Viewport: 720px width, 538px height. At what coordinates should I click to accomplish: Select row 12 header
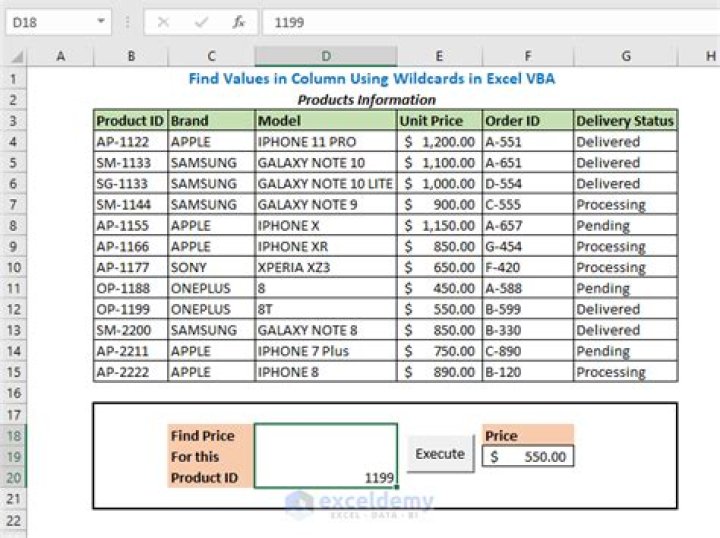(13, 309)
